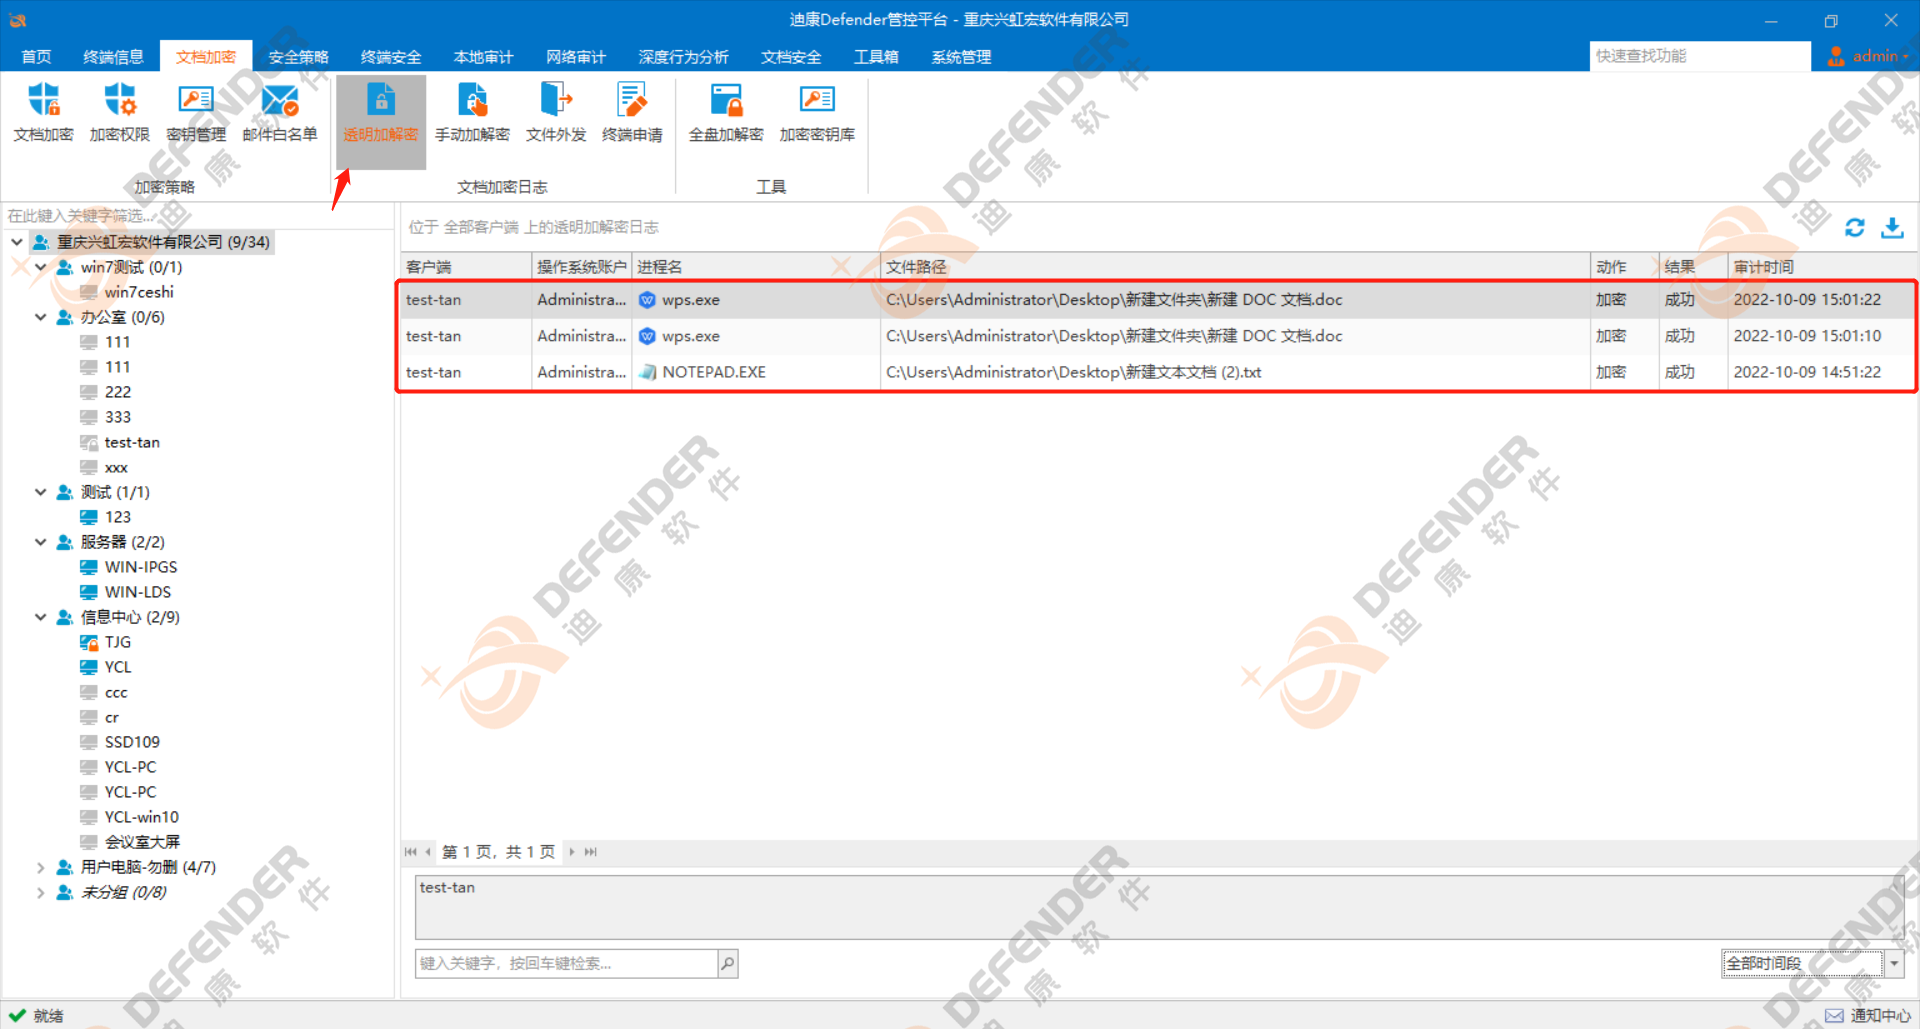Select log row timed 15:01:22

click(1158, 300)
